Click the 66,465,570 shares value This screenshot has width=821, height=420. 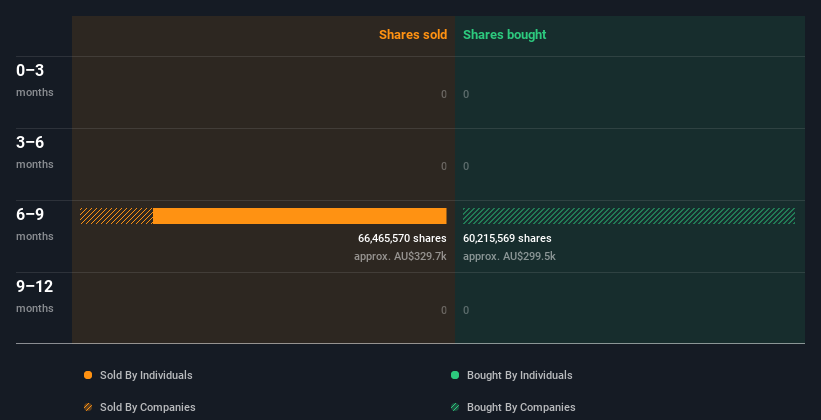tap(402, 238)
